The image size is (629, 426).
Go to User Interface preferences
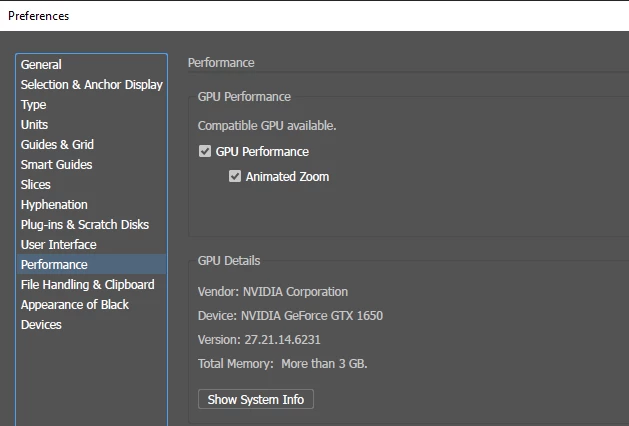pyautogui.click(x=59, y=245)
